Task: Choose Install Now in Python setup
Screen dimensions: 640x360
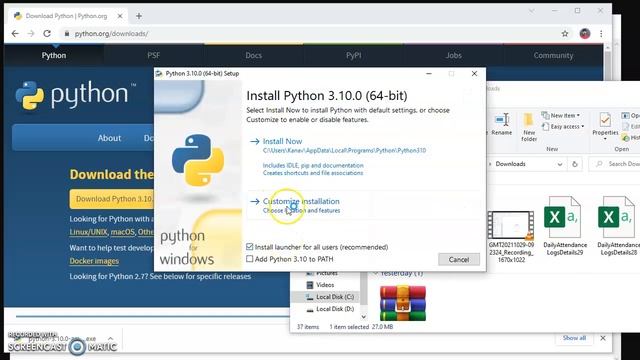Action: coord(282,141)
